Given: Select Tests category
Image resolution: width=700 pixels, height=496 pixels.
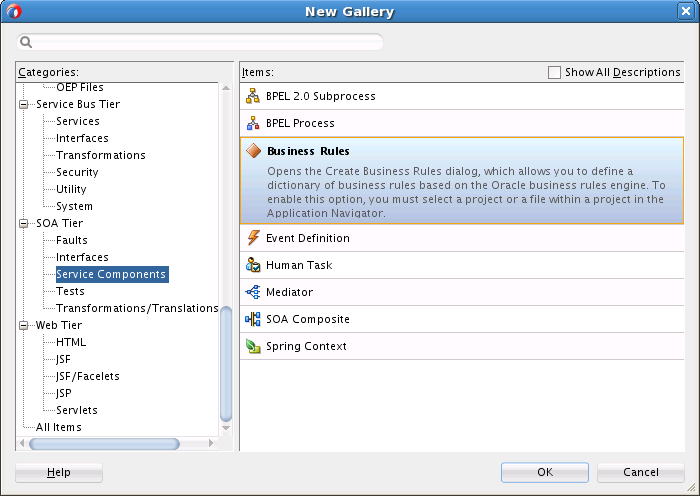Looking at the screenshot, I should [70, 291].
